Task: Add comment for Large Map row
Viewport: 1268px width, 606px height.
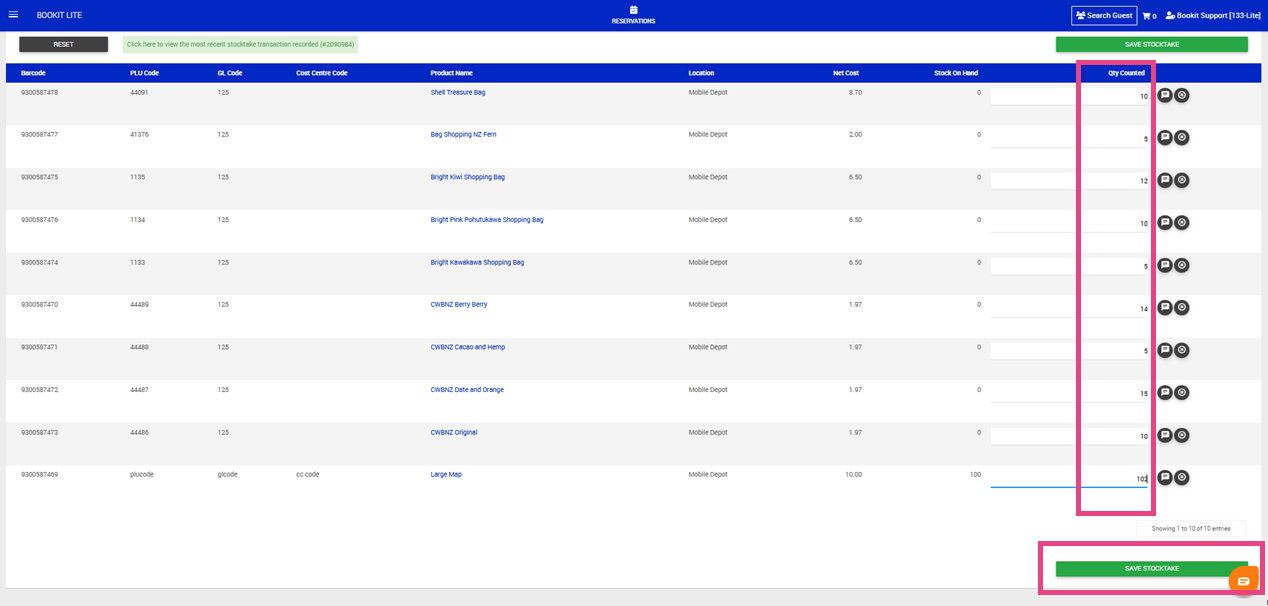Action: pyautogui.click(x=1165, y=478)
